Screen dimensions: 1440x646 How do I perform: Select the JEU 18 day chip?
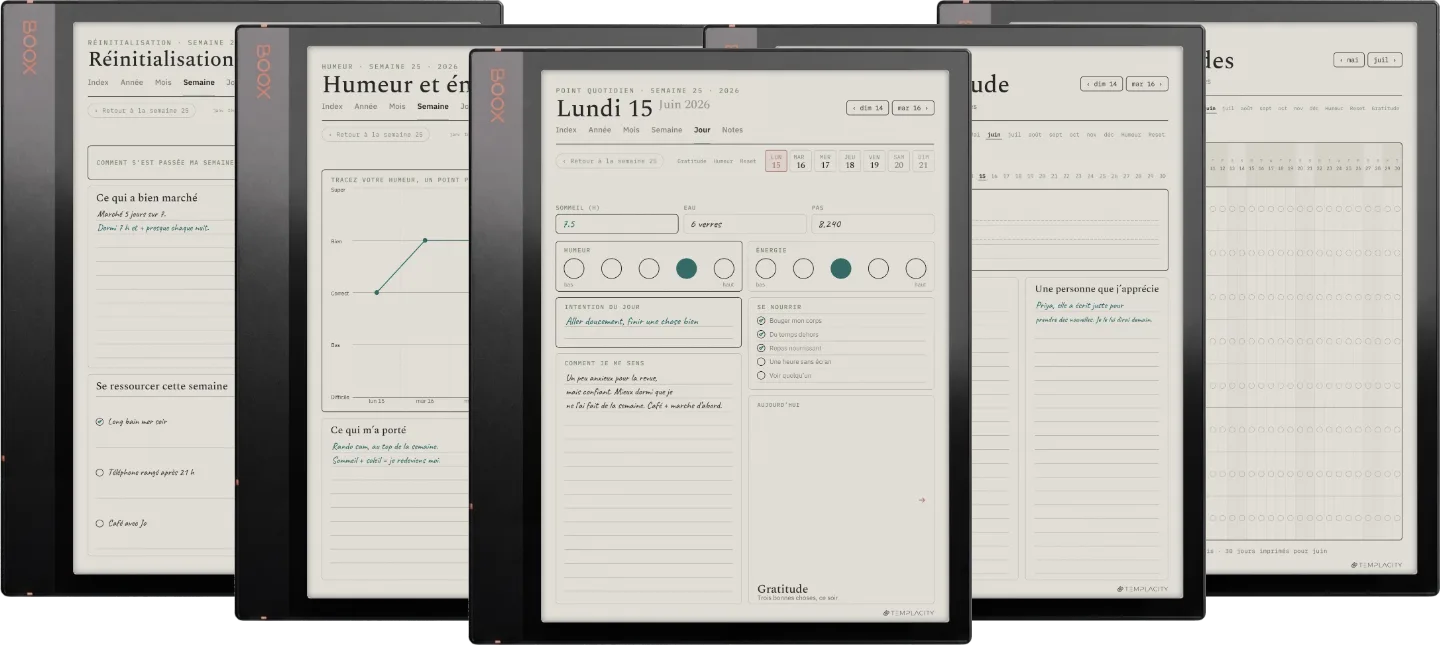(x=850, y=161)
